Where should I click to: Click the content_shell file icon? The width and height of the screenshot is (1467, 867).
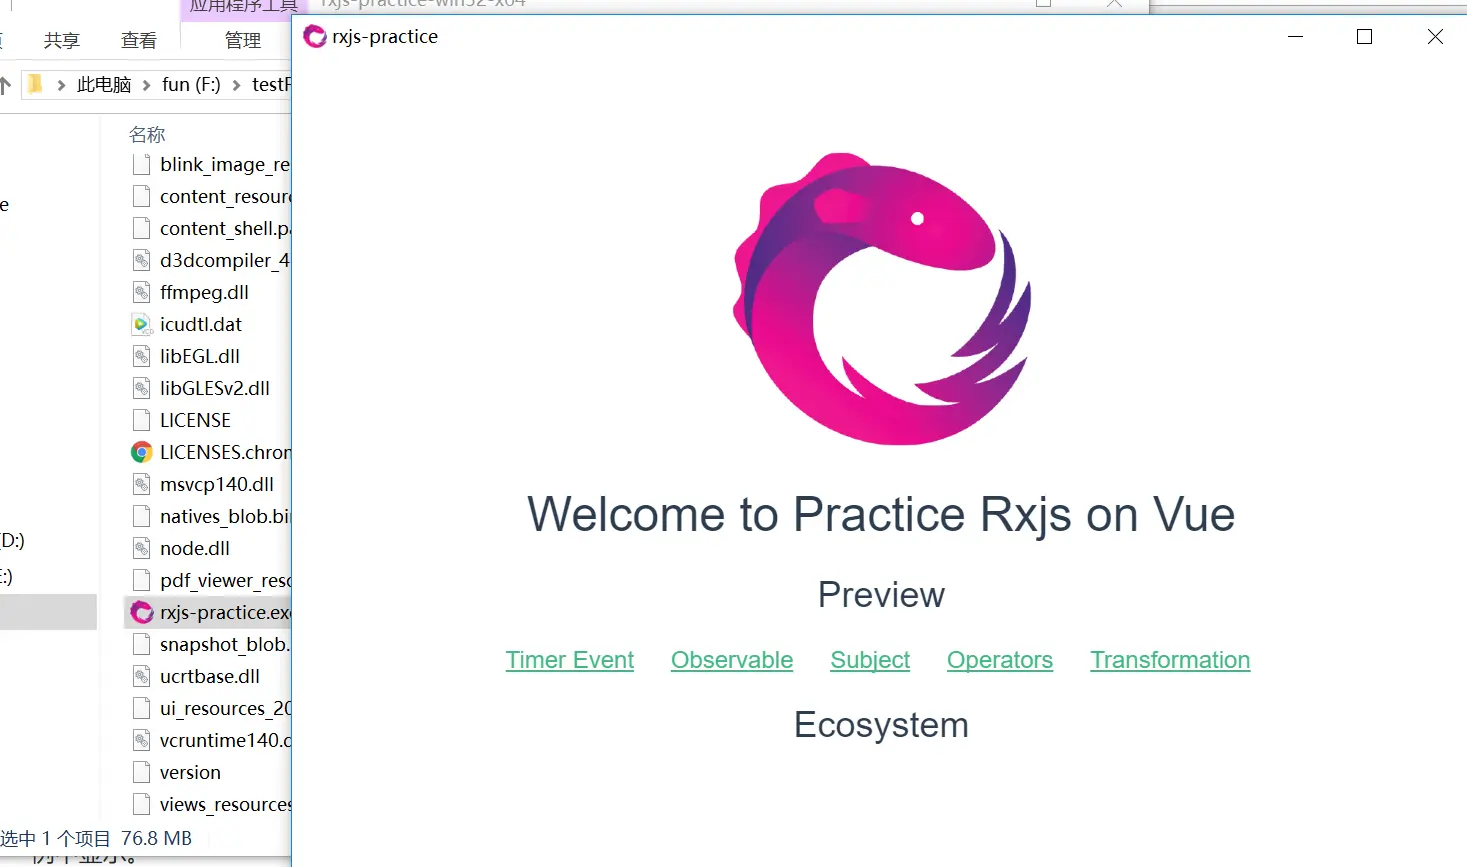point(142,228)
